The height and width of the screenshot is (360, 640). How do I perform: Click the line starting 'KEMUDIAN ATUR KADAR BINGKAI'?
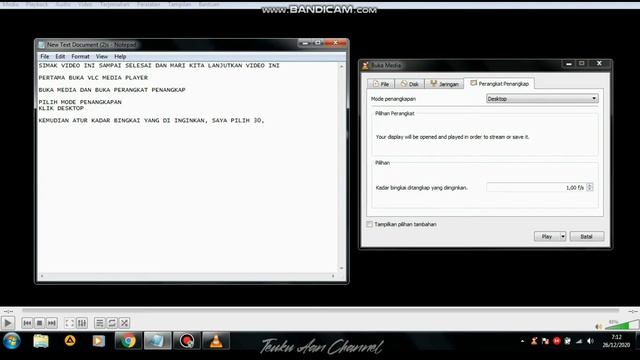pyautogui.click(x=151, y=120)
